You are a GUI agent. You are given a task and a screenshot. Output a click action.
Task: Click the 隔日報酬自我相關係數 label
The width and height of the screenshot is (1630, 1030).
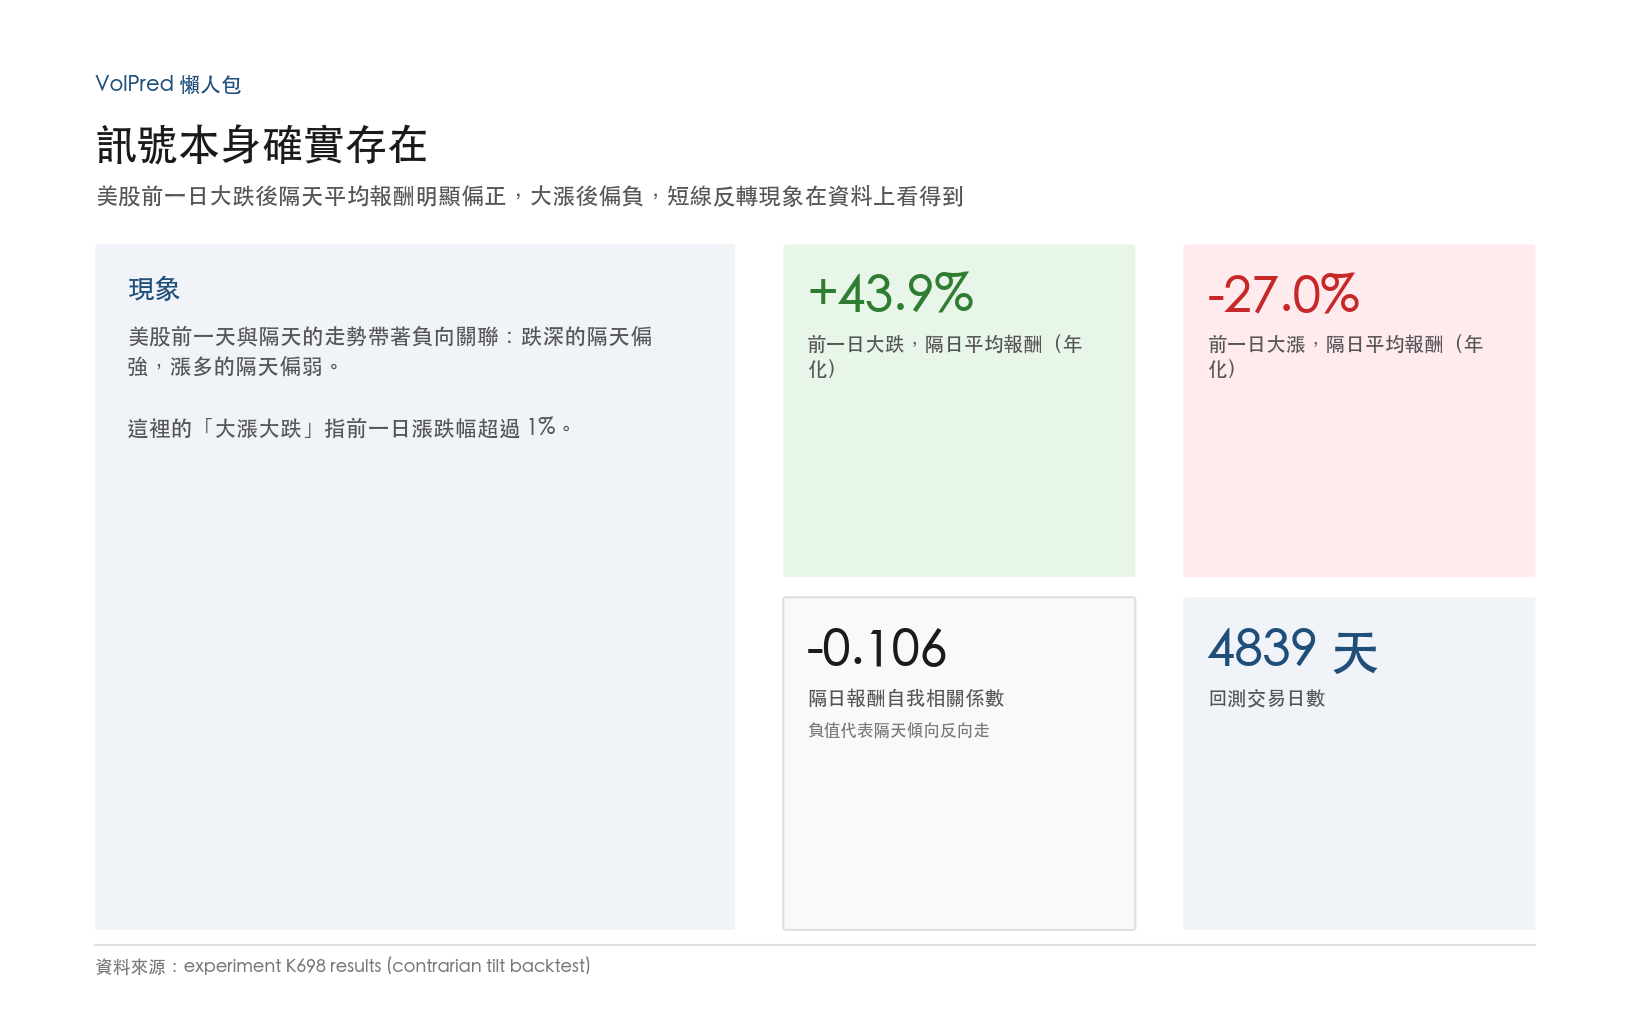point(906,698)
